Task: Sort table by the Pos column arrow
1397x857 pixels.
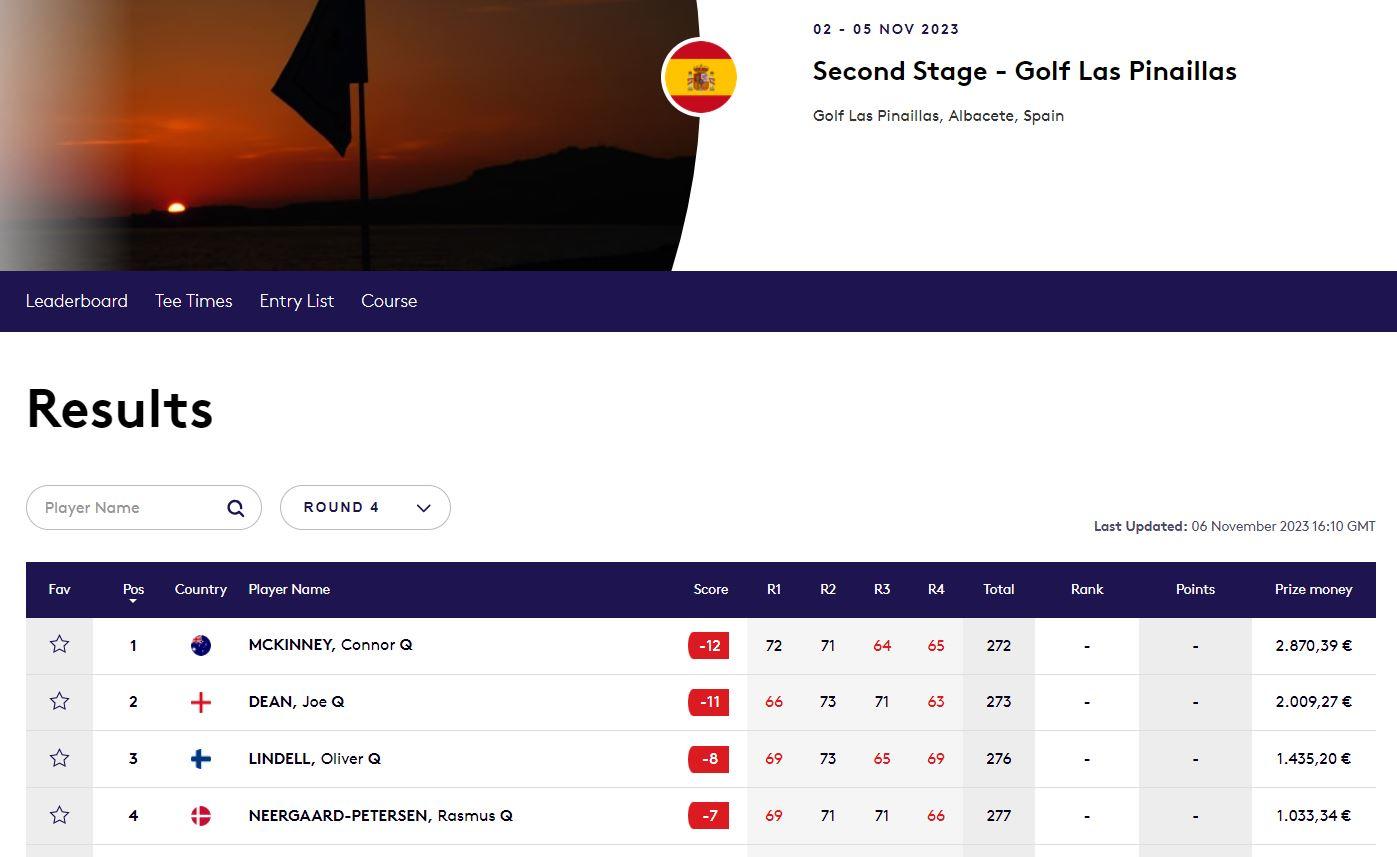Action: pyautogui.click(x=133, y=601)
